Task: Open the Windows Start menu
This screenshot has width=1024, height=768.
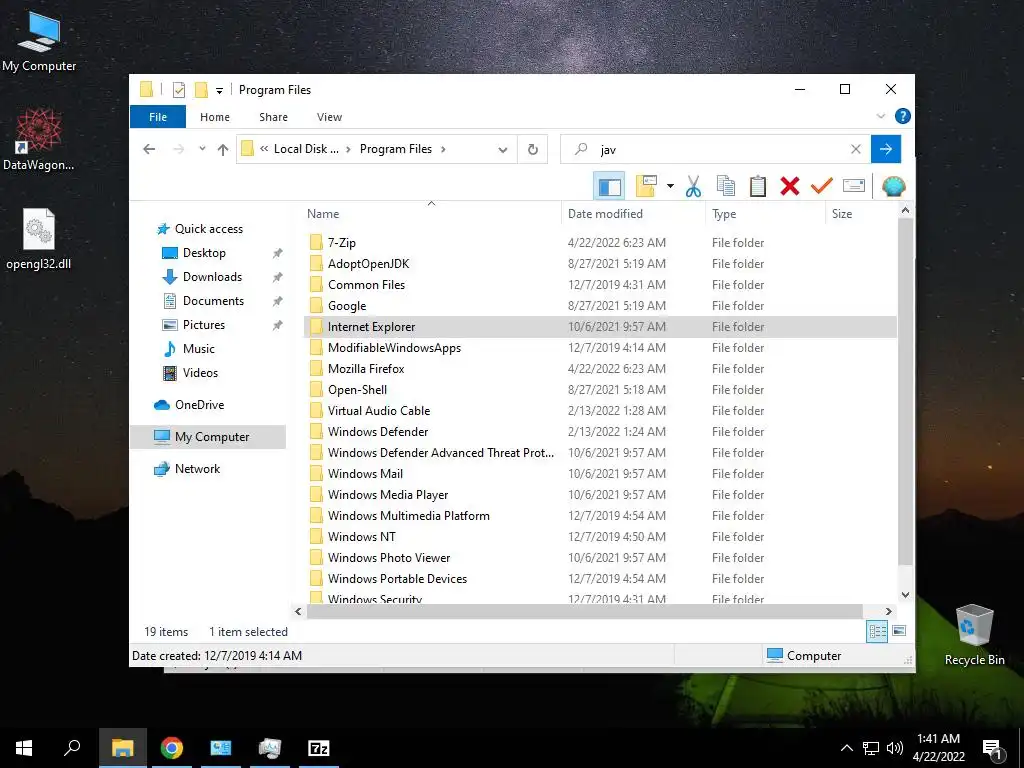Action: tap(24, 748)
